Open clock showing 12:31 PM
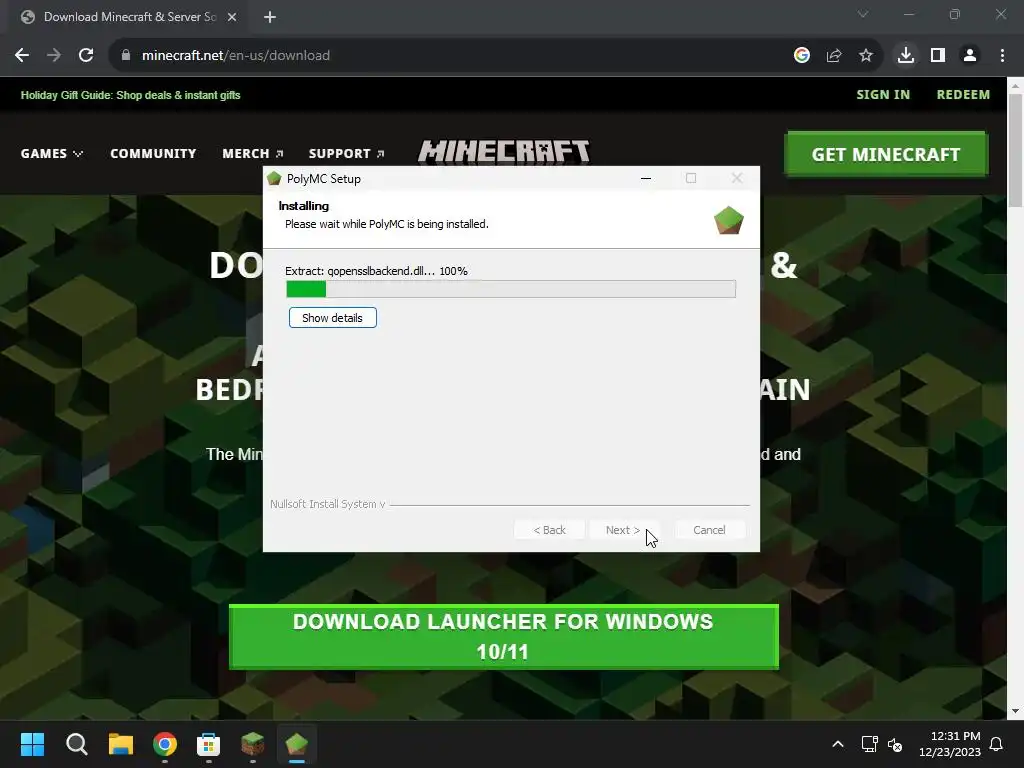 950,744
